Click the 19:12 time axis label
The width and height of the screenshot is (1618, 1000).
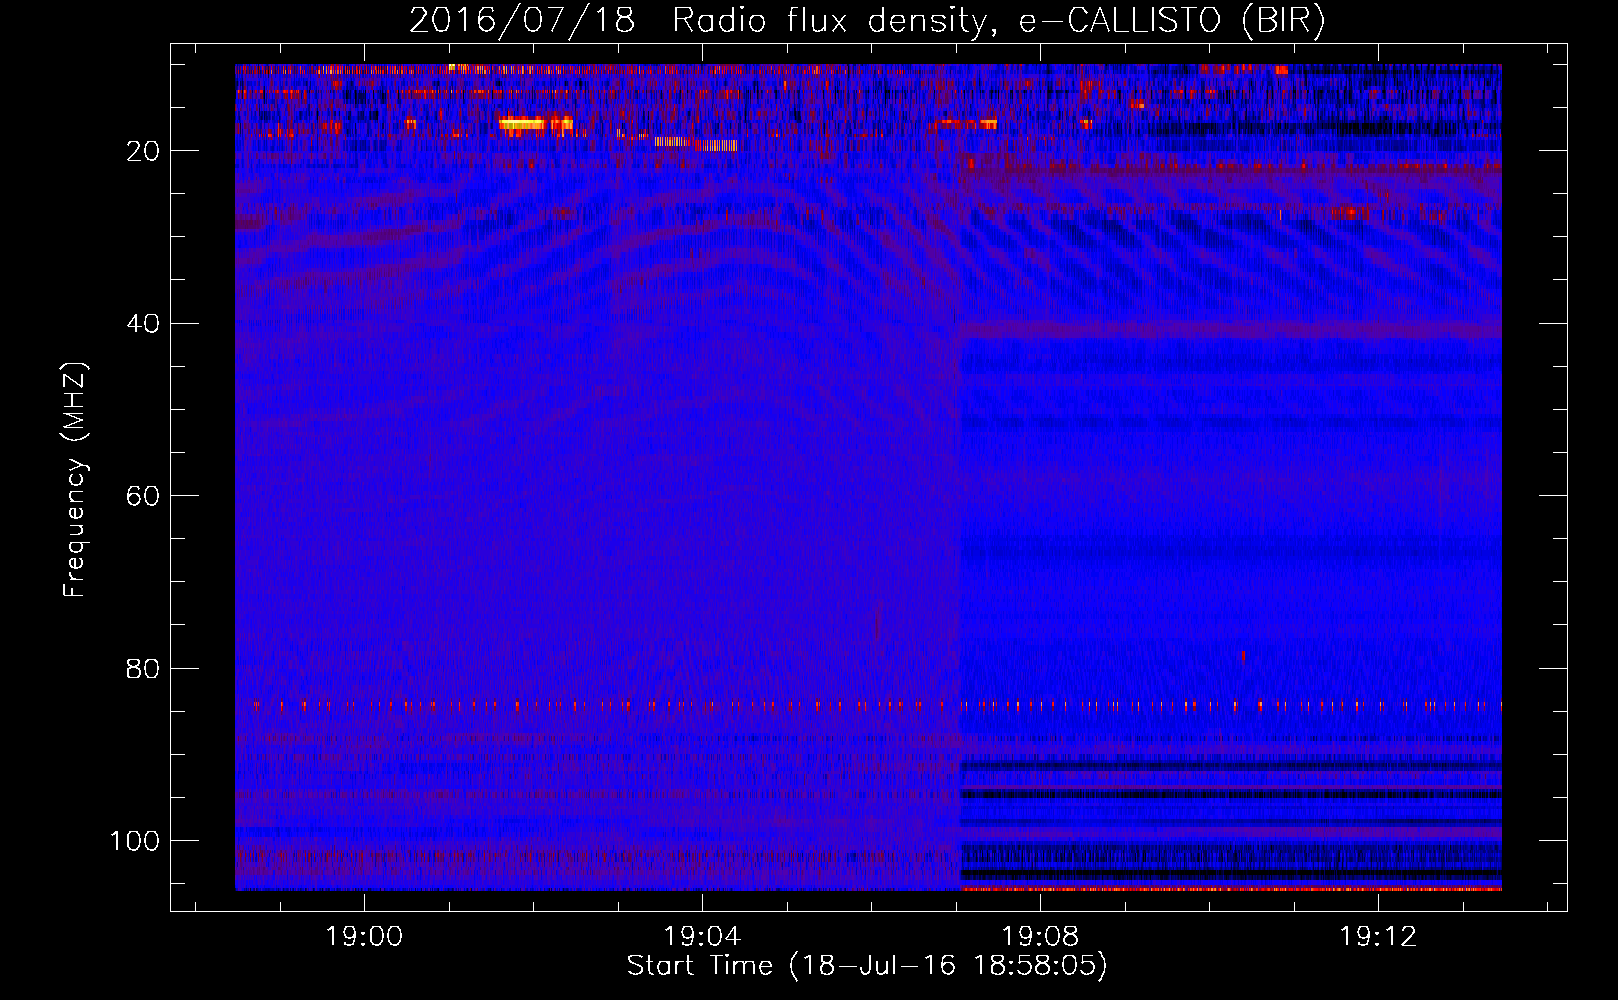tap(1378, 937)
